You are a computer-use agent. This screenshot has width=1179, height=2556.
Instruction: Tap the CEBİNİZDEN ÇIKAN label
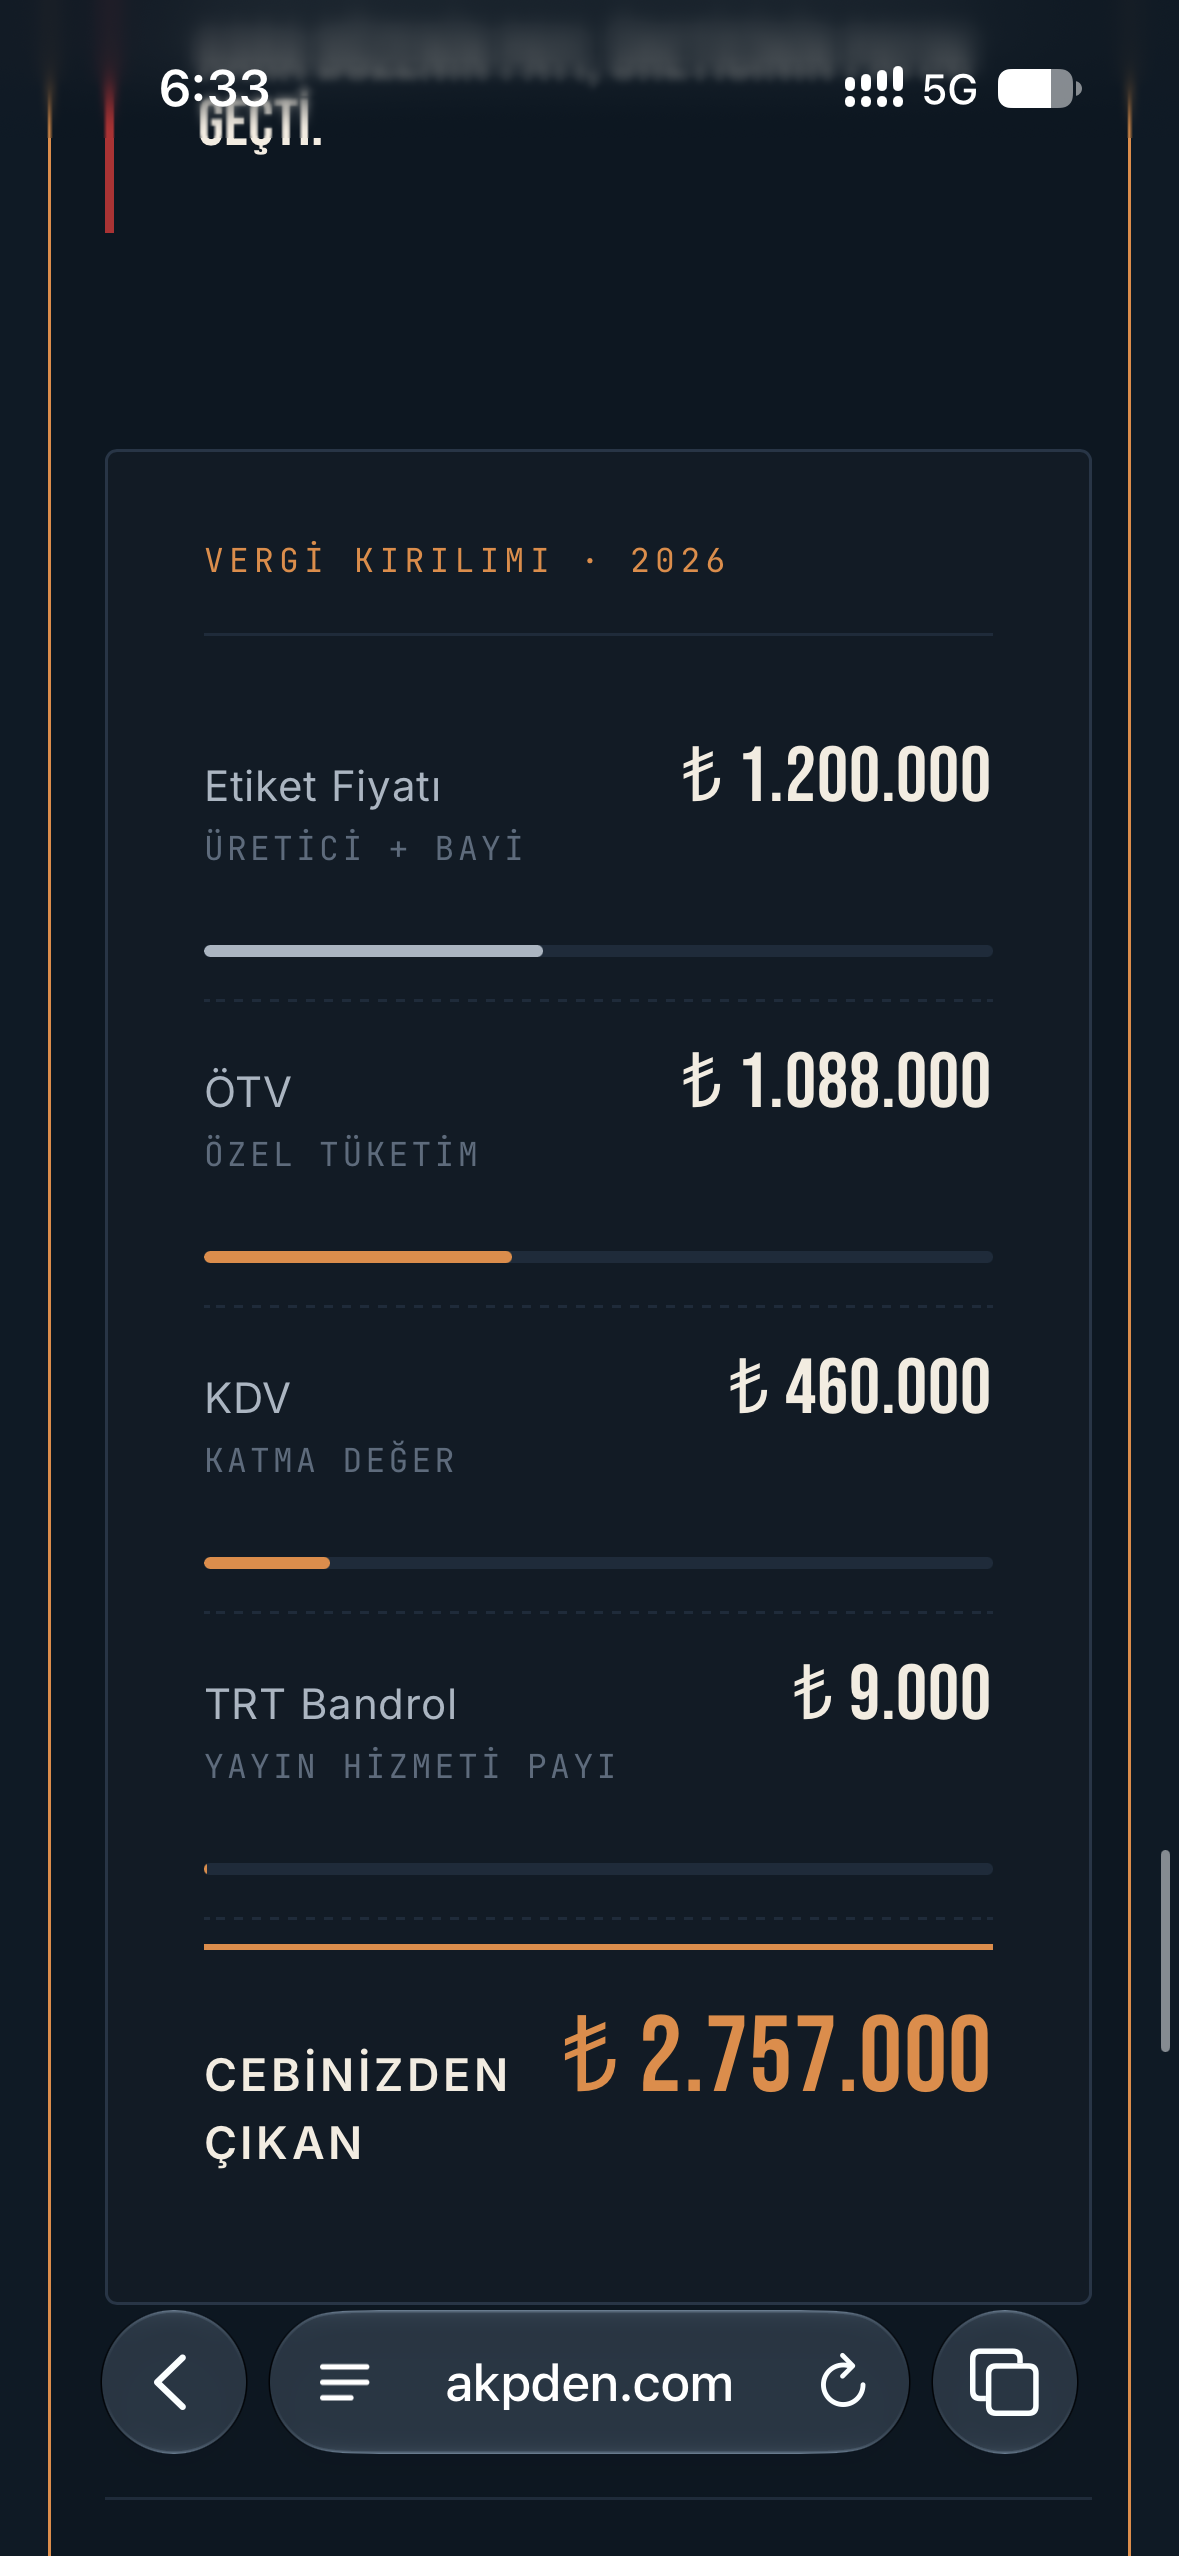[356, 2109]
